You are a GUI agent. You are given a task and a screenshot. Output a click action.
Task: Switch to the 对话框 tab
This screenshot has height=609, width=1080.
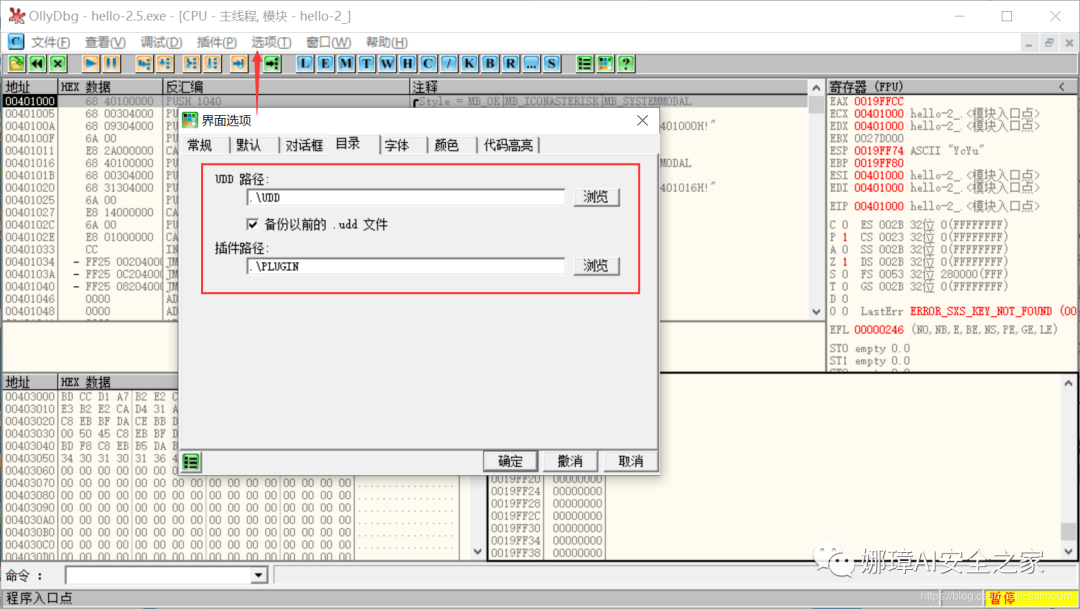point(304,145)
